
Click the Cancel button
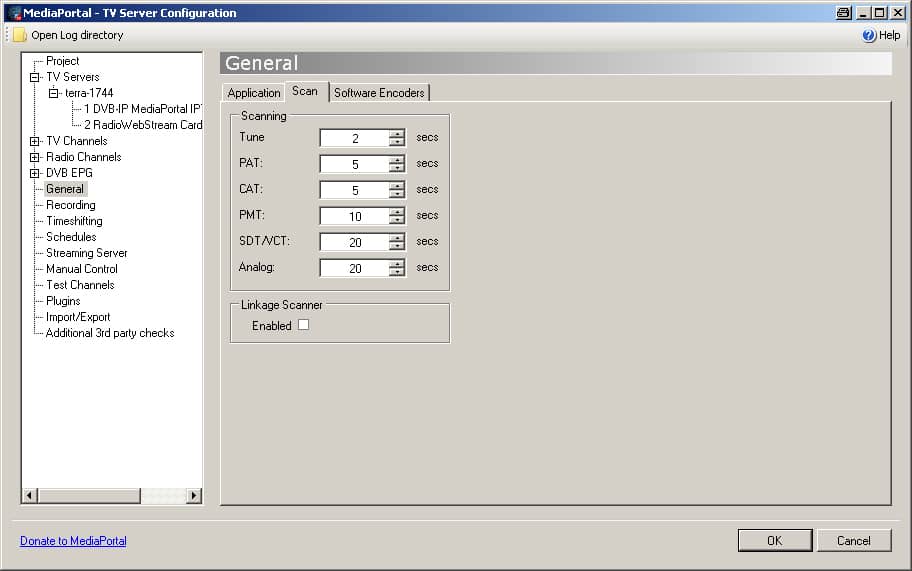tap(853, 541)
